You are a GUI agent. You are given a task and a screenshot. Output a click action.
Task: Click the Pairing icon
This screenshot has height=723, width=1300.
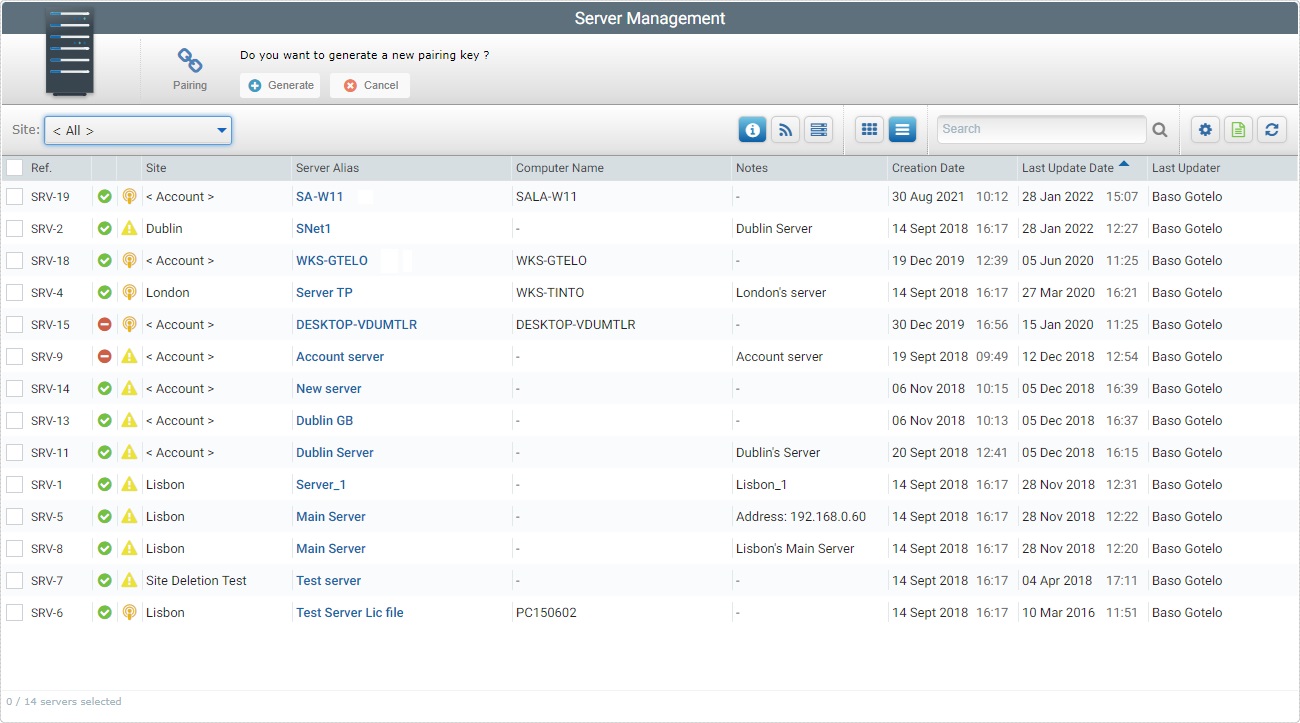click(189, 60)
